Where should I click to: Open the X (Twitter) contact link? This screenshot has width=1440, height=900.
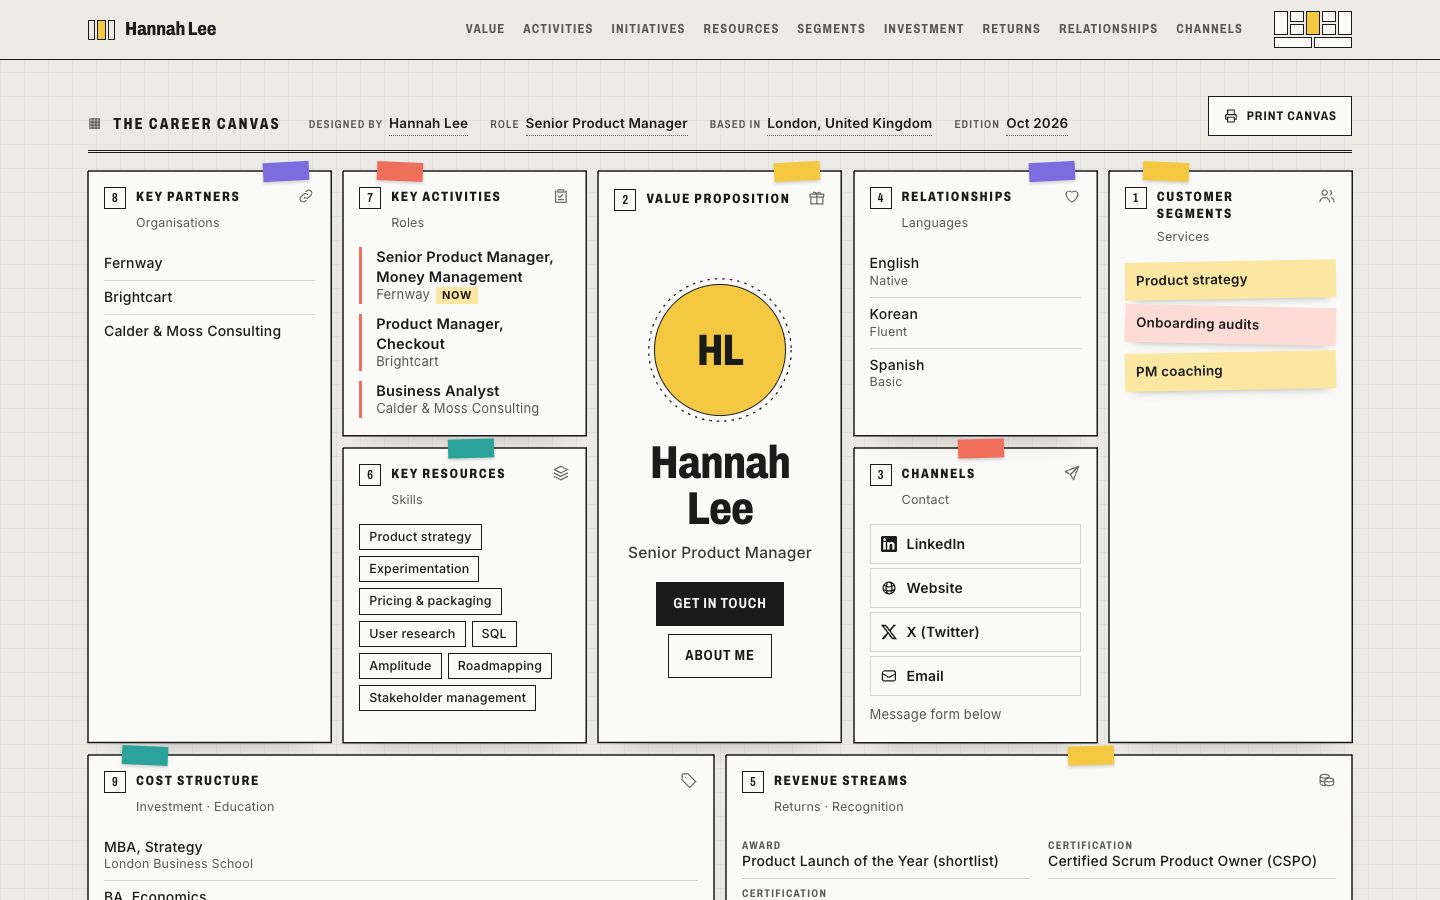pos(975,632)
